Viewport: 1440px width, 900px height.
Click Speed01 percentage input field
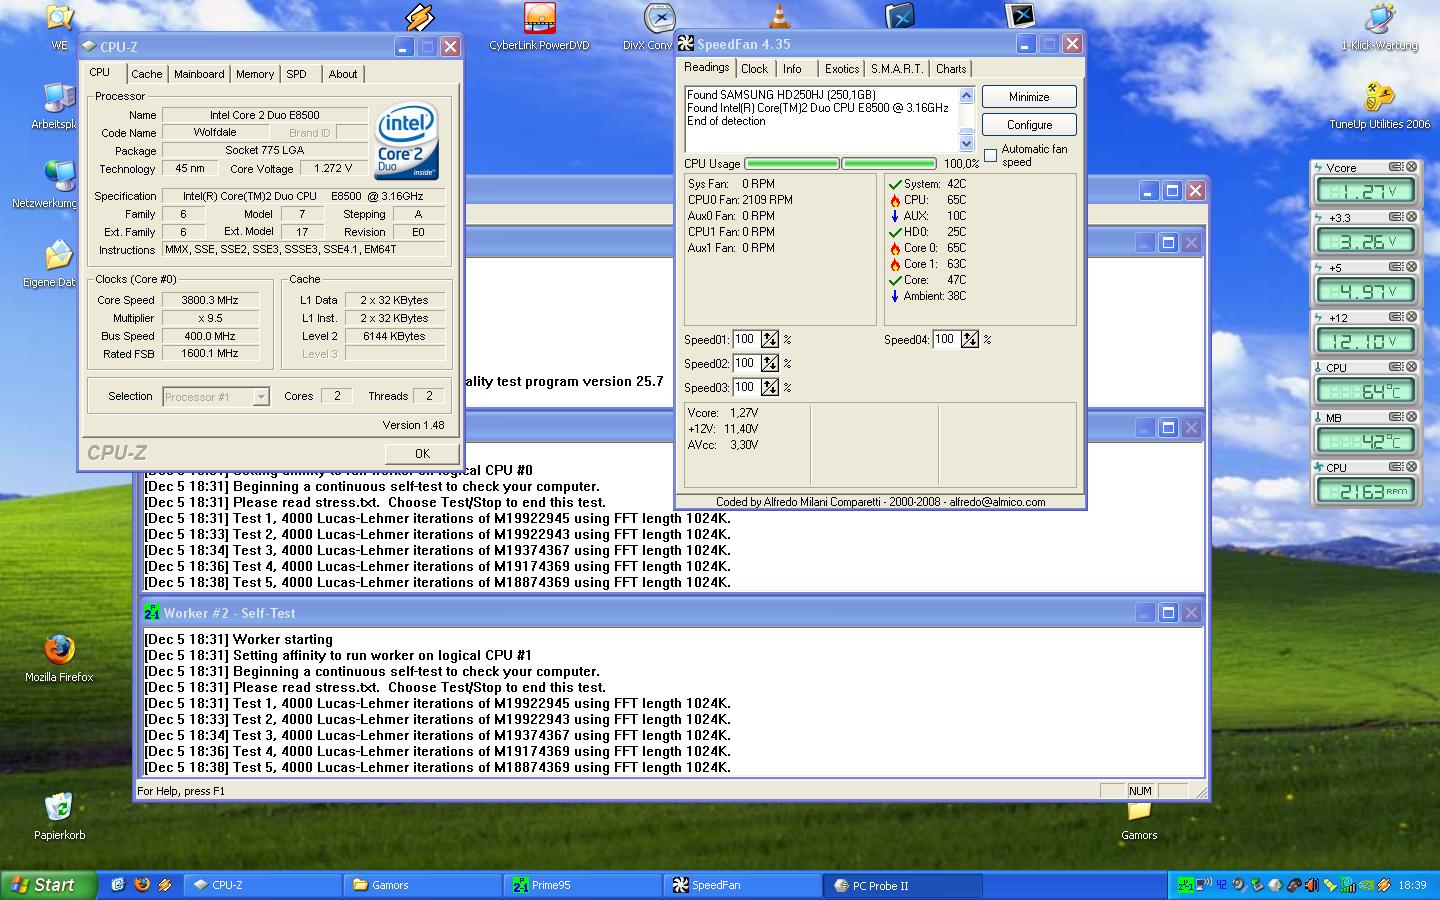point(746,340)
